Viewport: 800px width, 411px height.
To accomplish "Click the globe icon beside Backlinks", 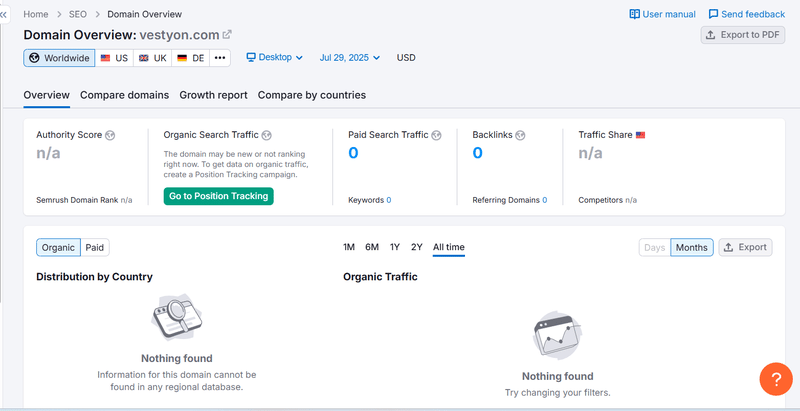I will click(x=520, y=135).
